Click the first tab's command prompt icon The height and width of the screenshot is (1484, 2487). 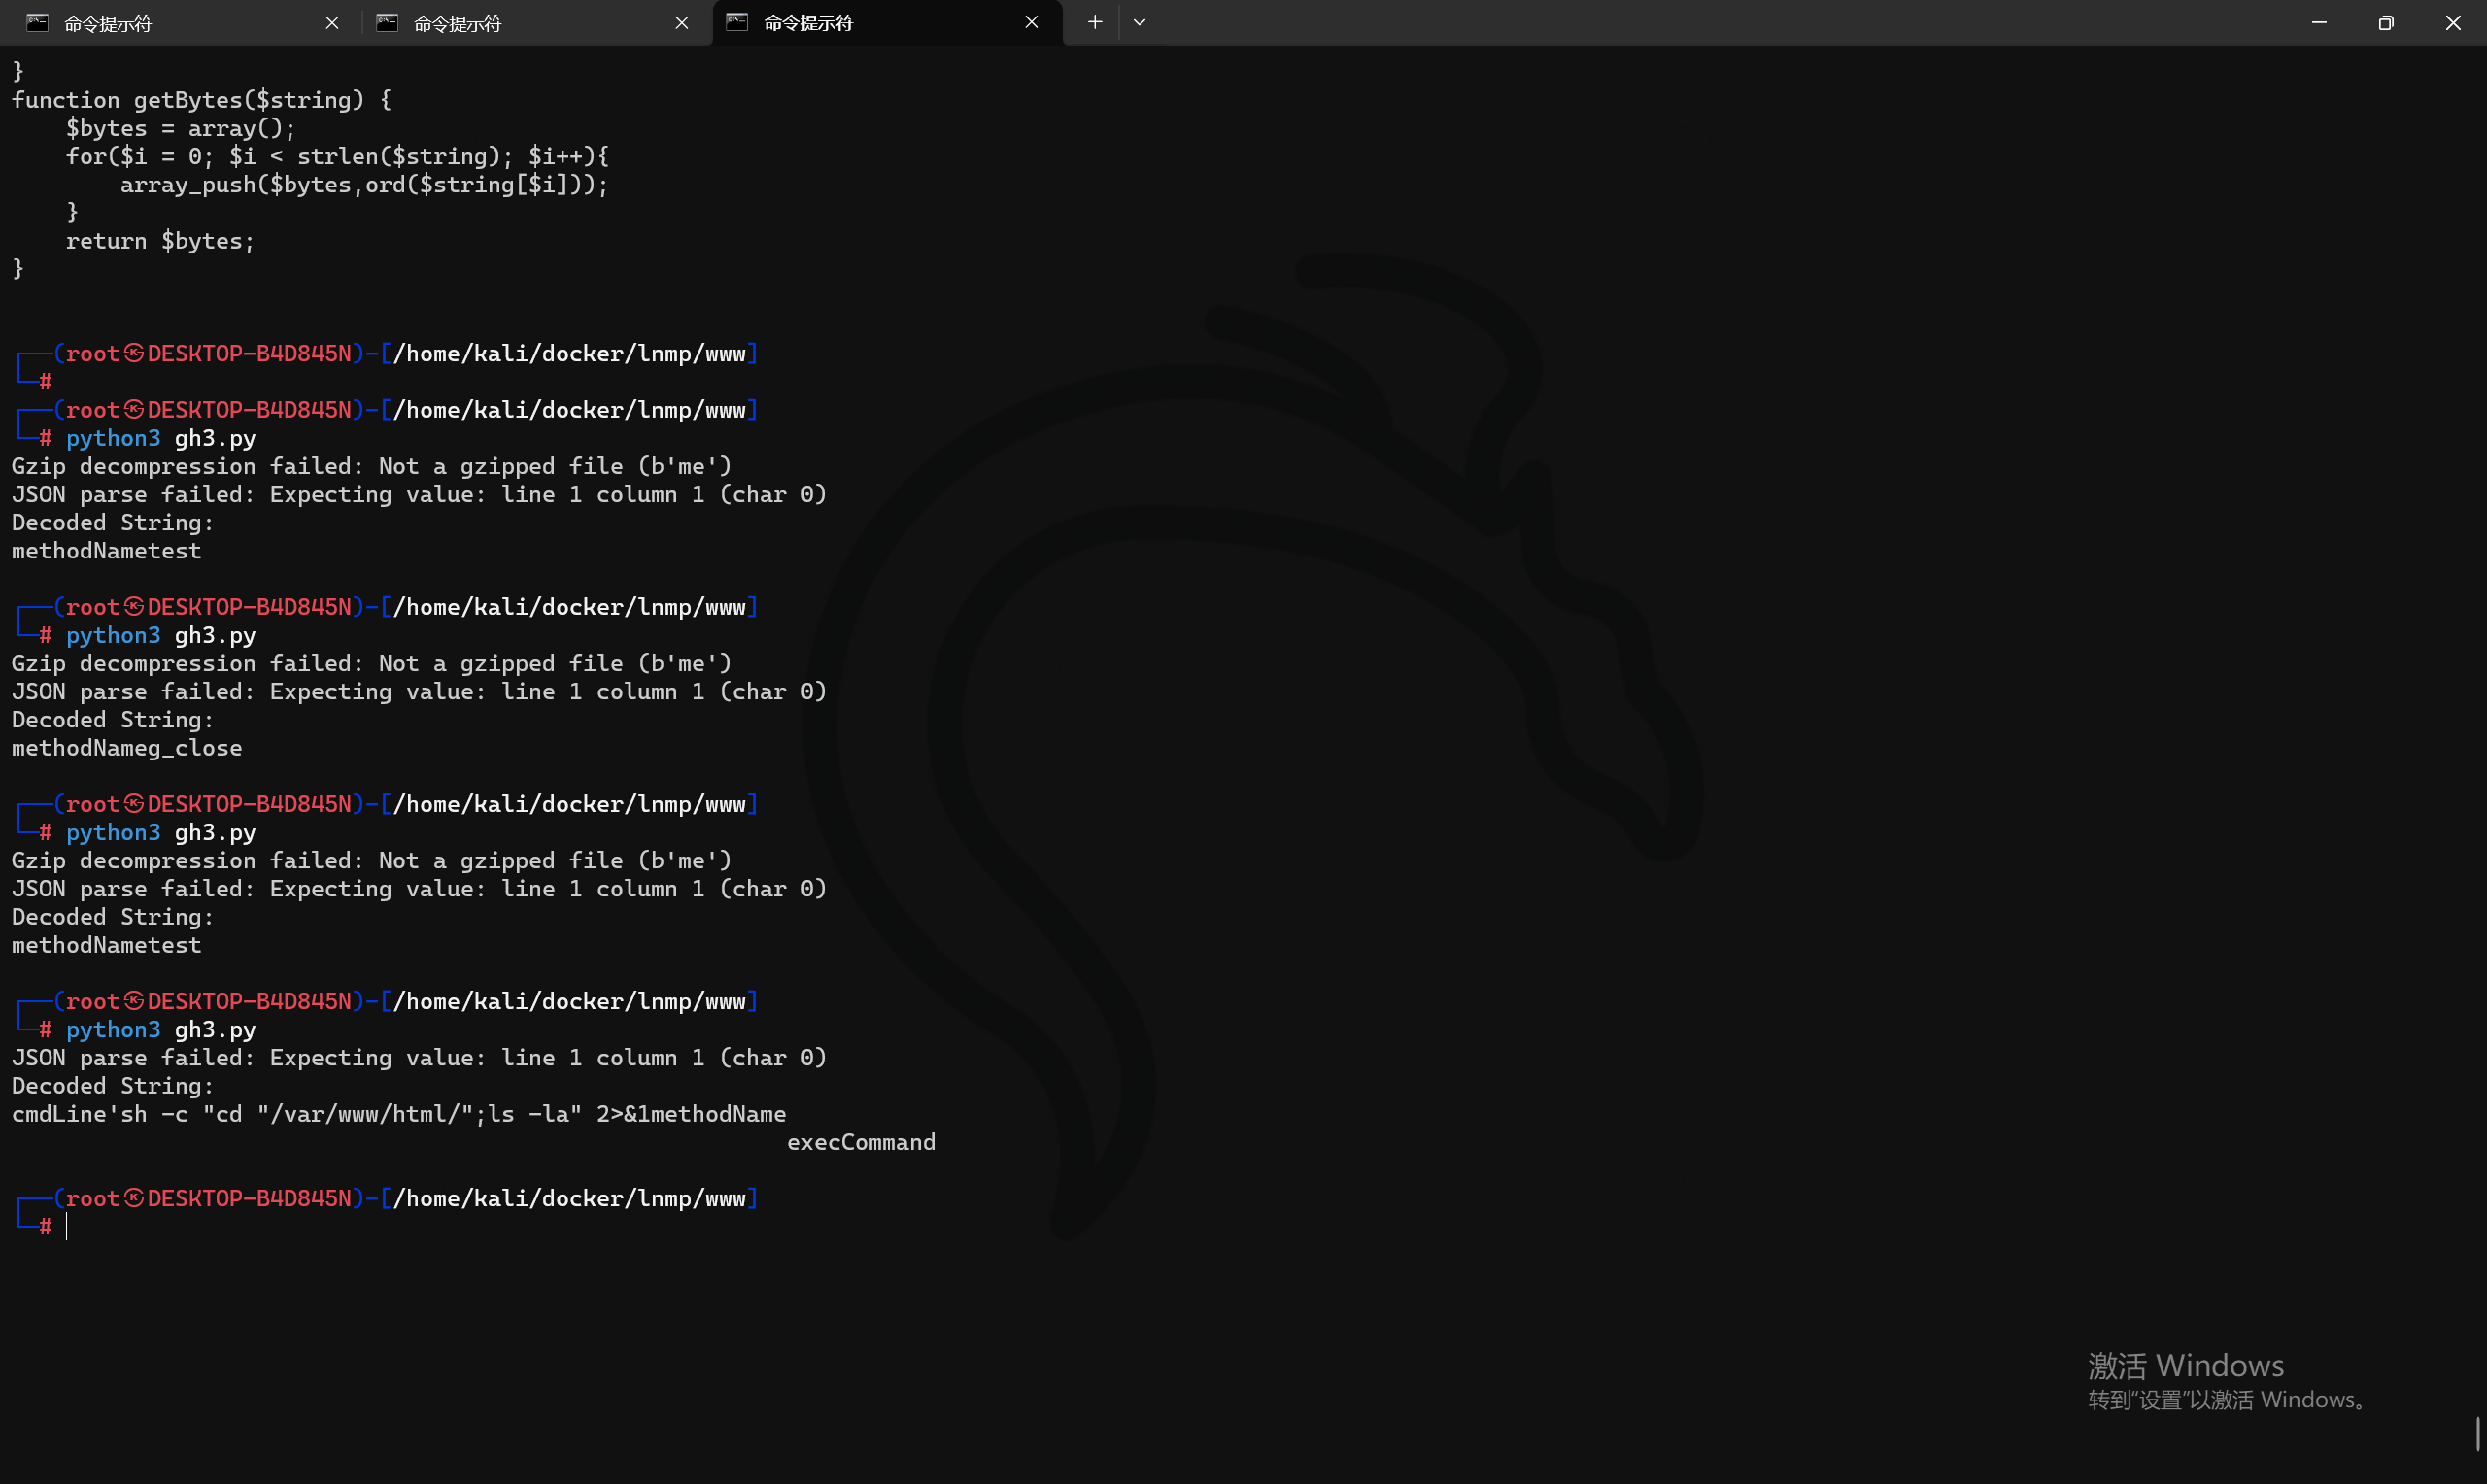pos(37,22)
